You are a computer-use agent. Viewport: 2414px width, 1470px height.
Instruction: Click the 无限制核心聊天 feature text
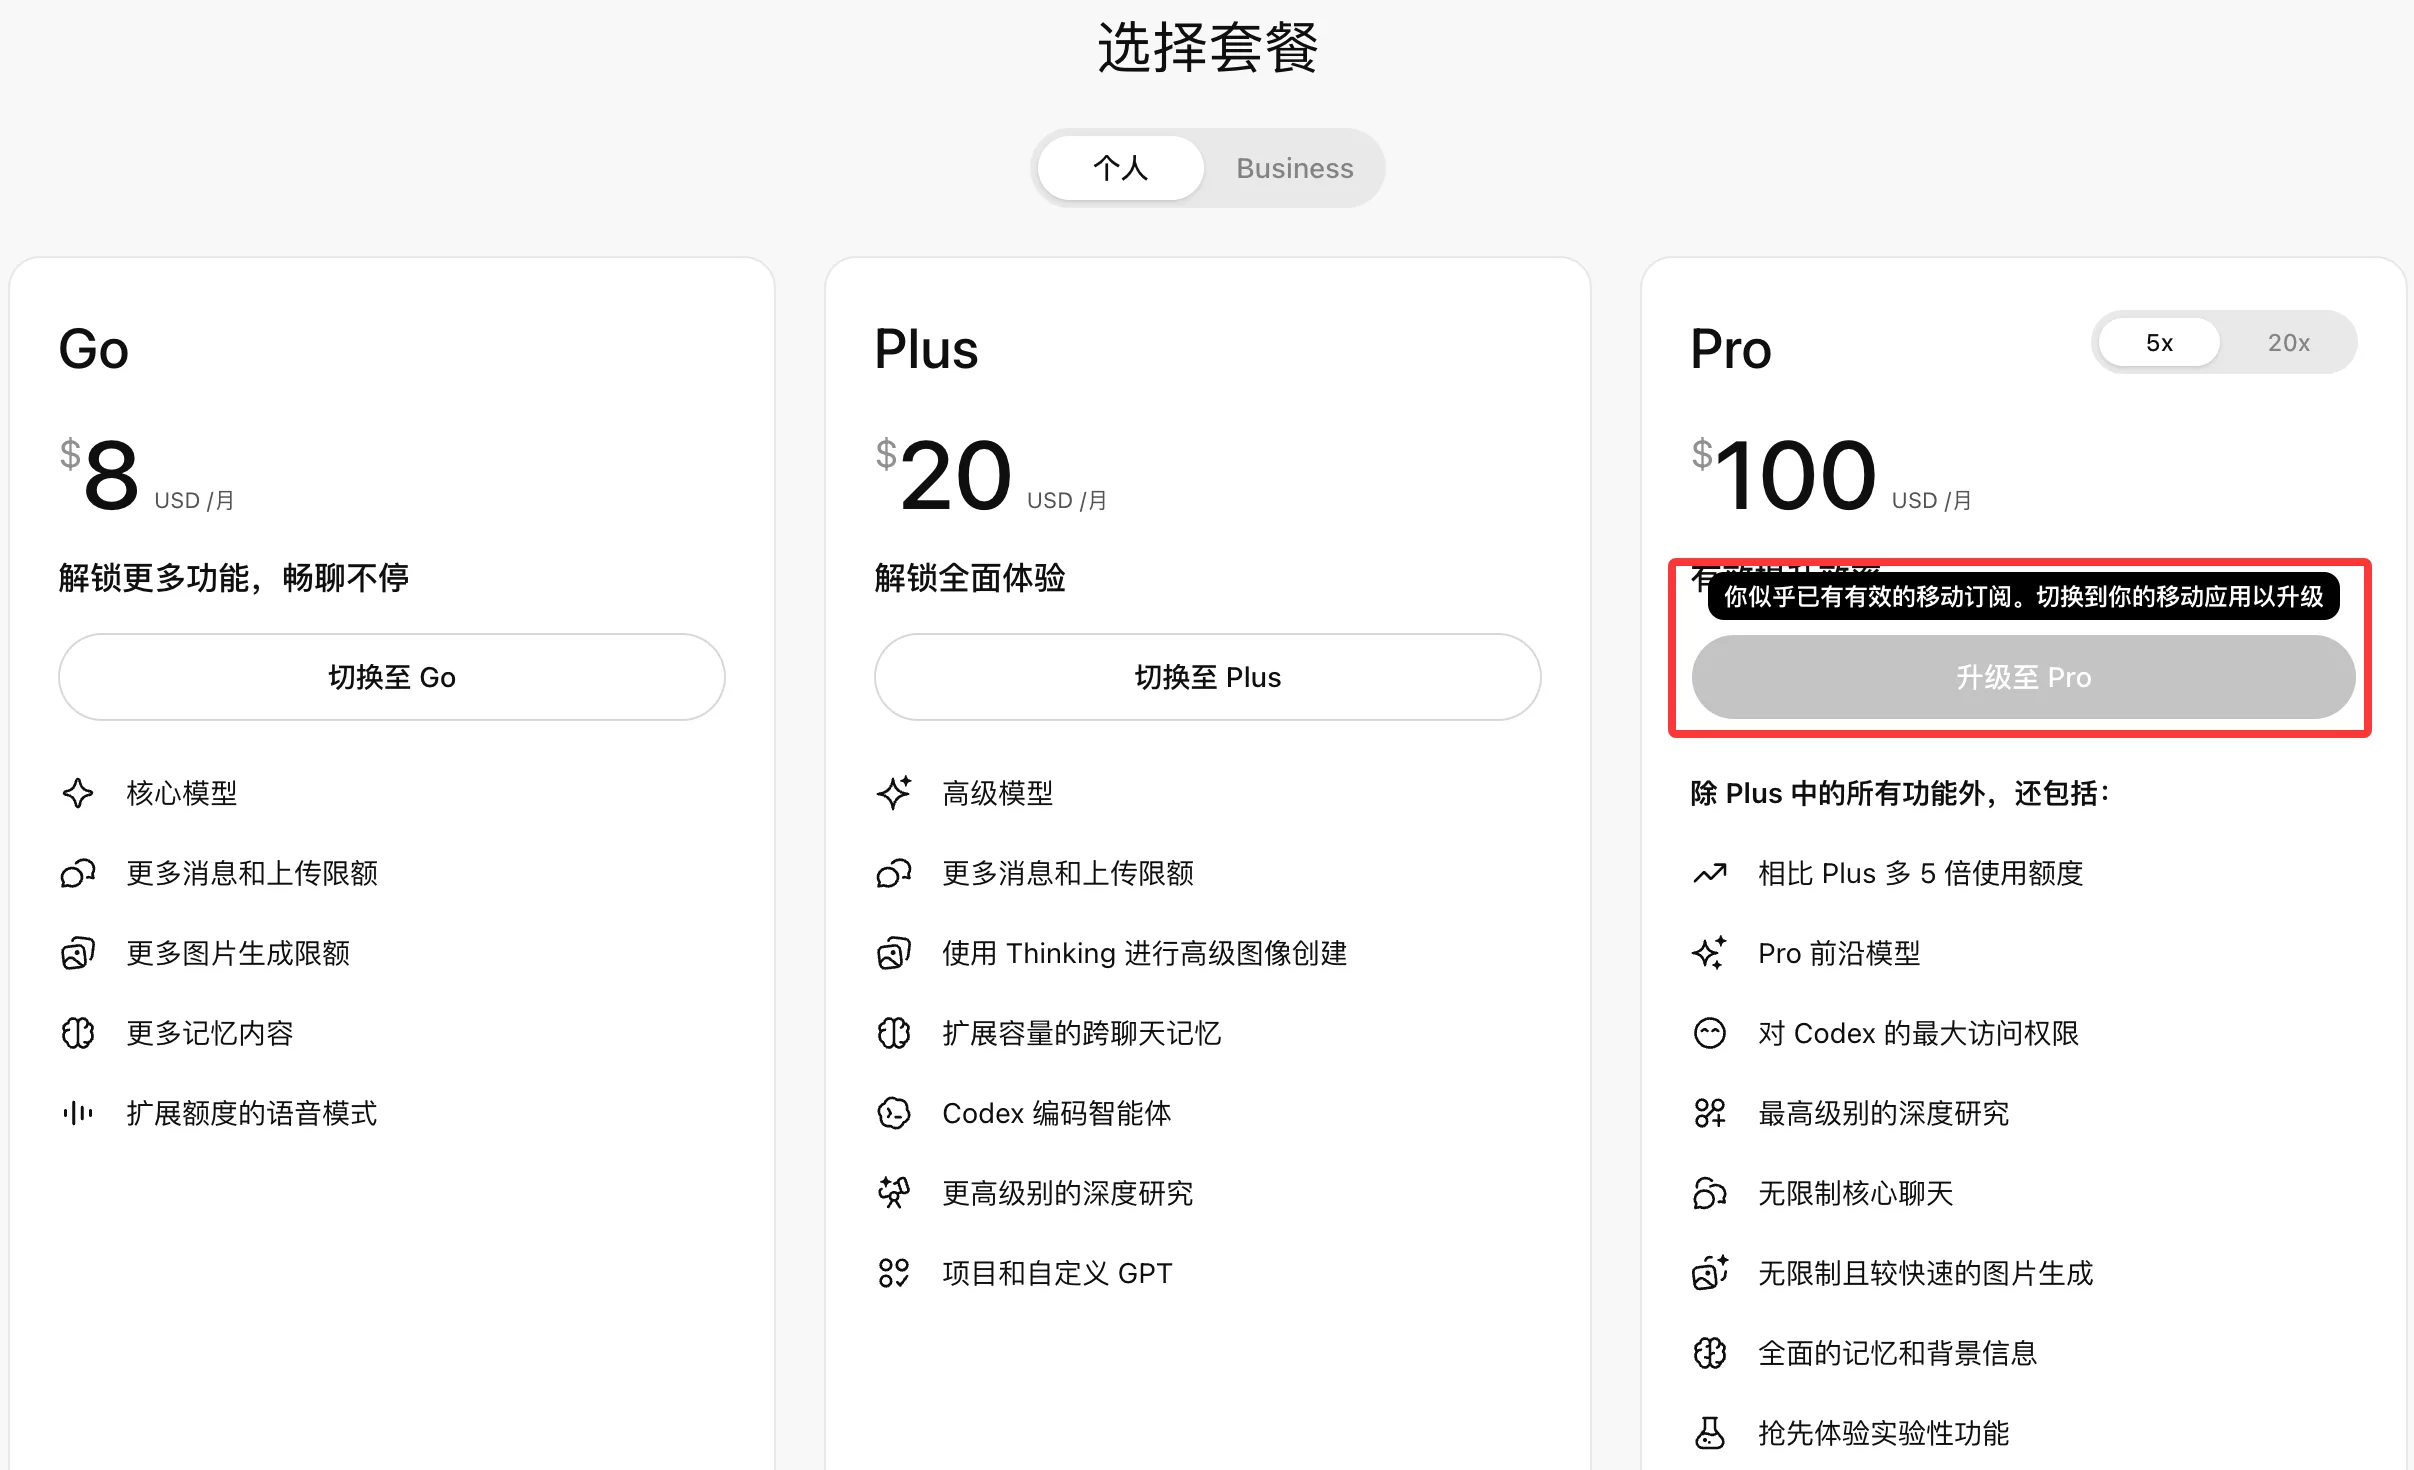pyautogui.click(x=1856, y=1193)
